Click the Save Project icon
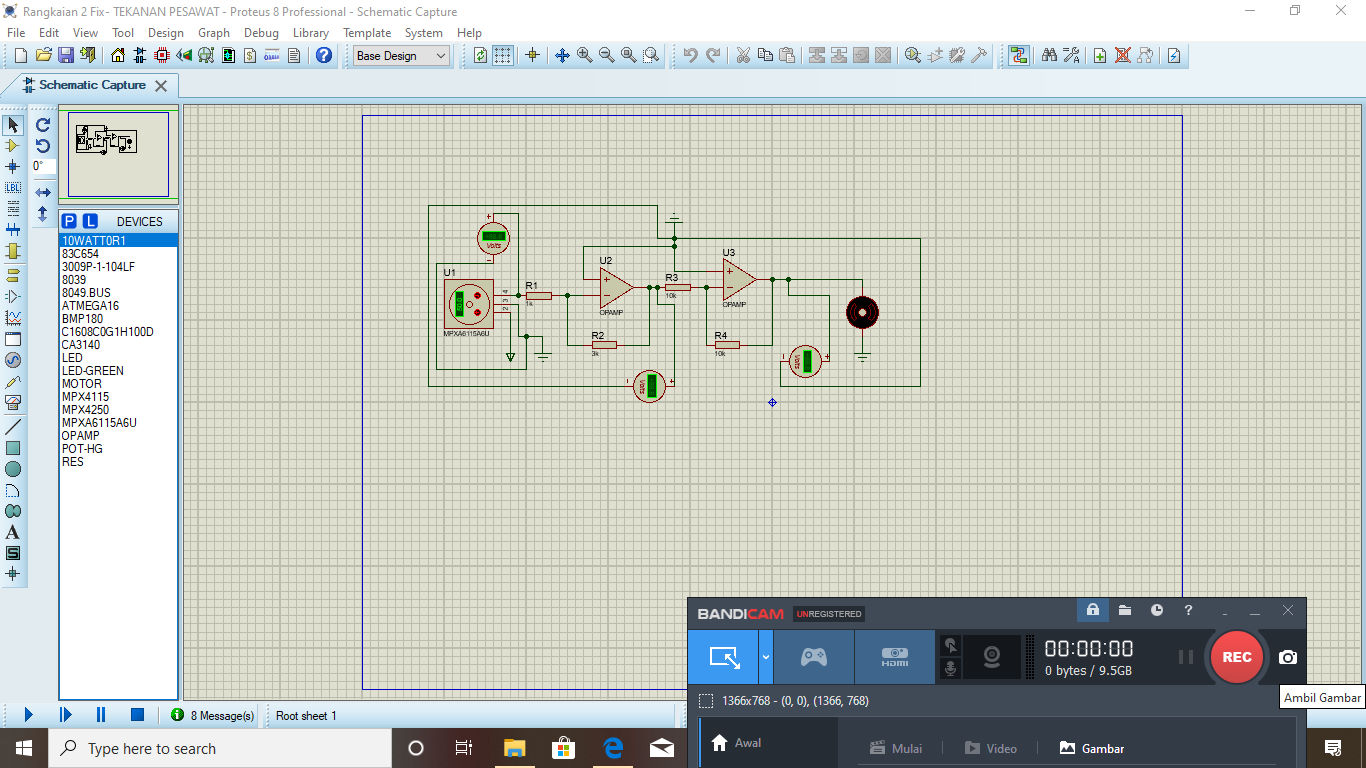Viewport: 1366px width, 768px height. point(65,56)
